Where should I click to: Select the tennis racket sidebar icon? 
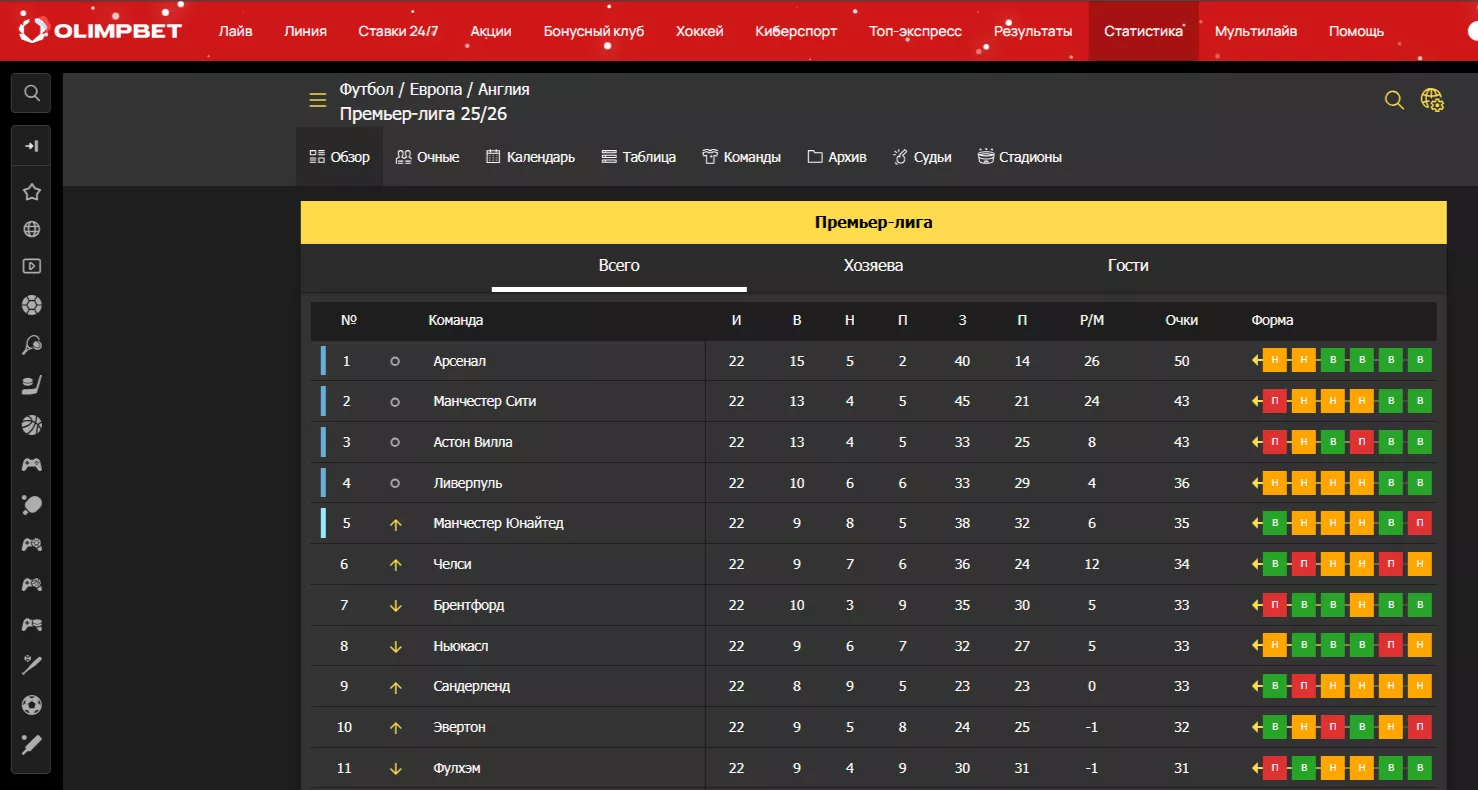tap(32, 345)
